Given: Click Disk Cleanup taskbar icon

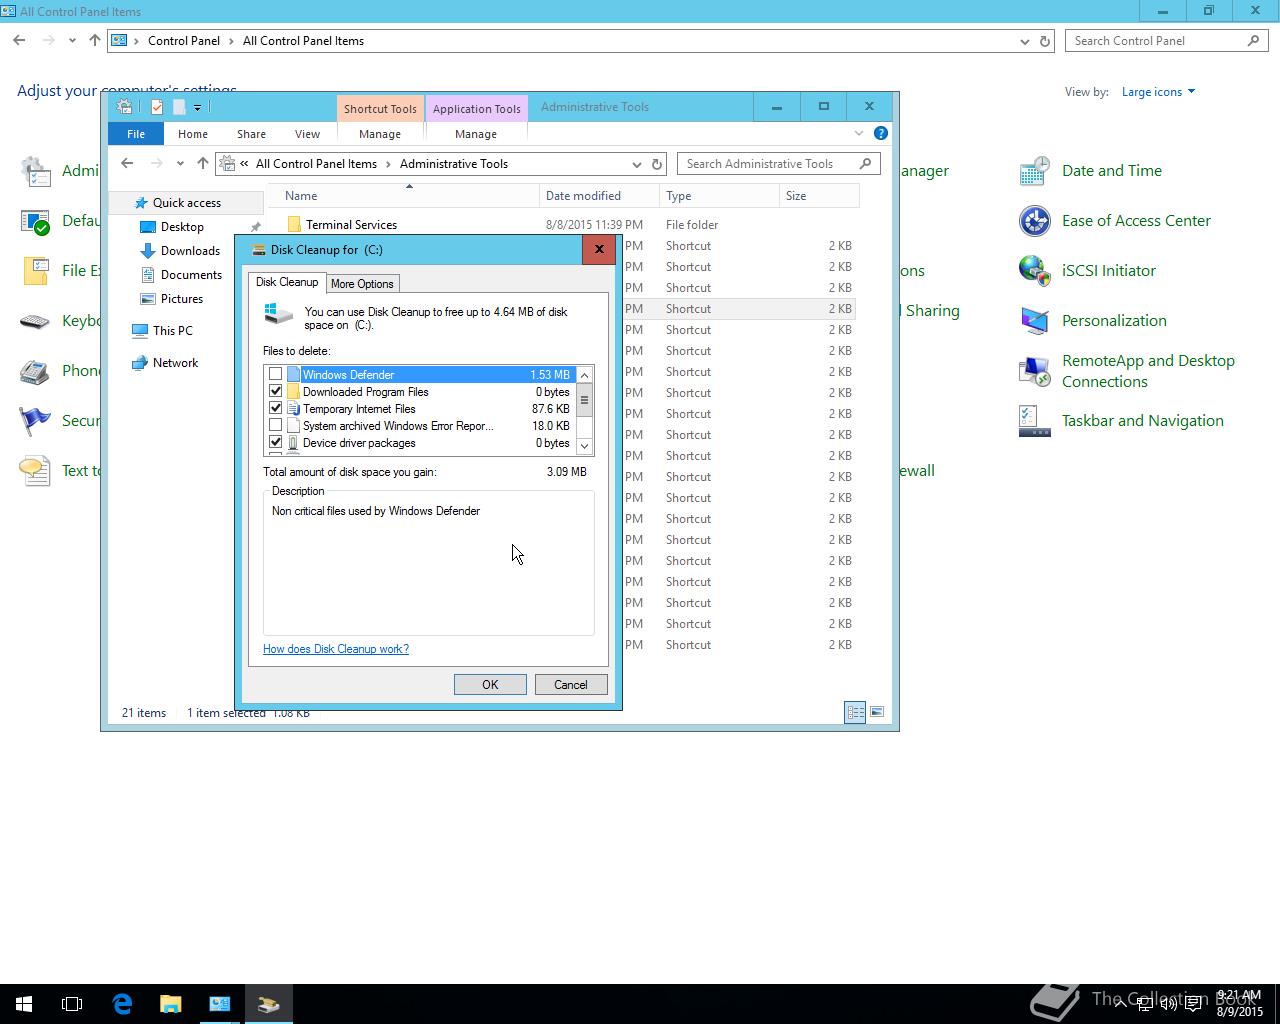Looking at the screenshot, I should click(x=268, y=1004).
